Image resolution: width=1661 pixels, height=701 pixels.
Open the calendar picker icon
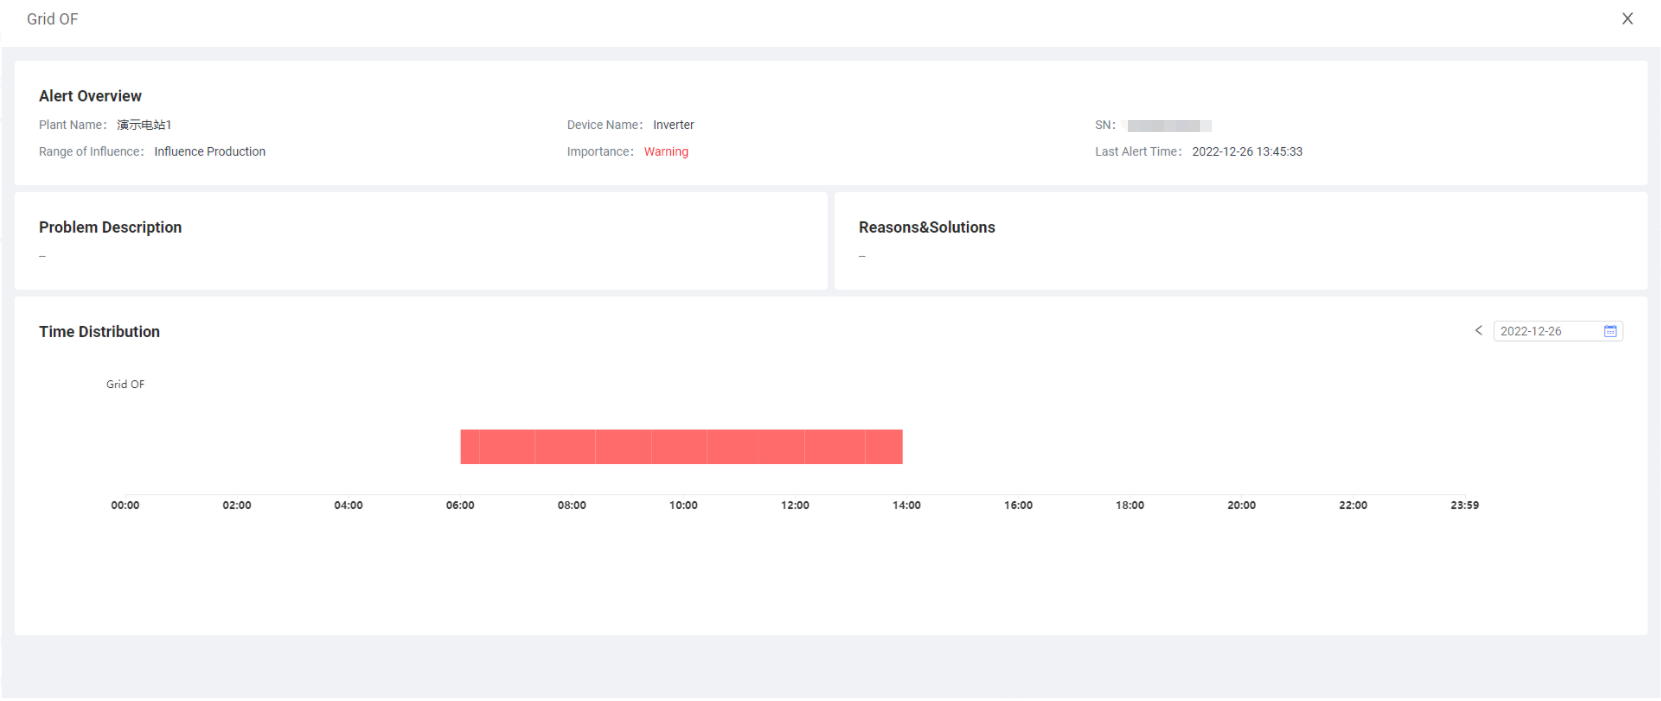pos(1610,331)
